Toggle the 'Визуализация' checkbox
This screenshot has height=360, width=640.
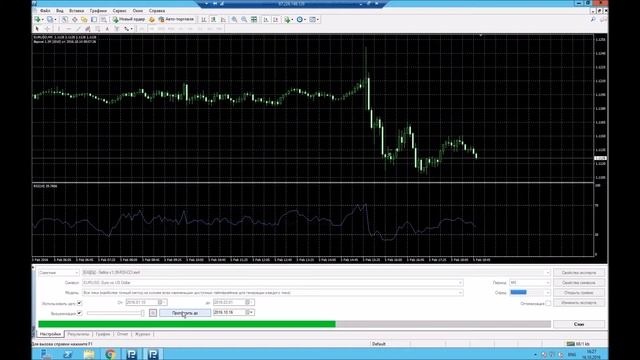click(x=80, y=313)
